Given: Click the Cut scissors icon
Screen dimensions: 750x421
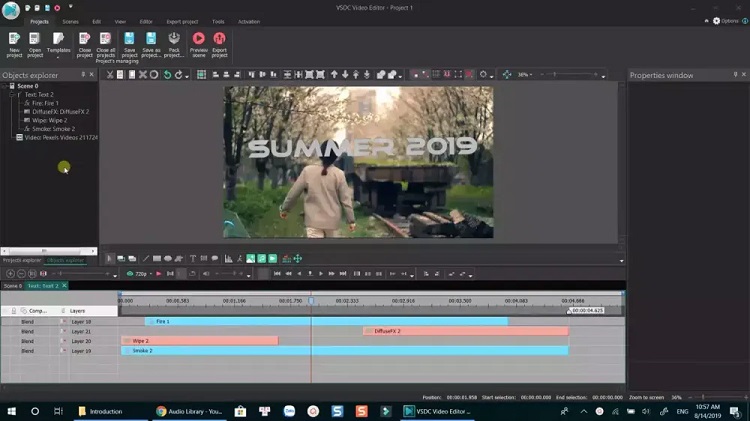Looking at the screenshot, I should (110, 75).
